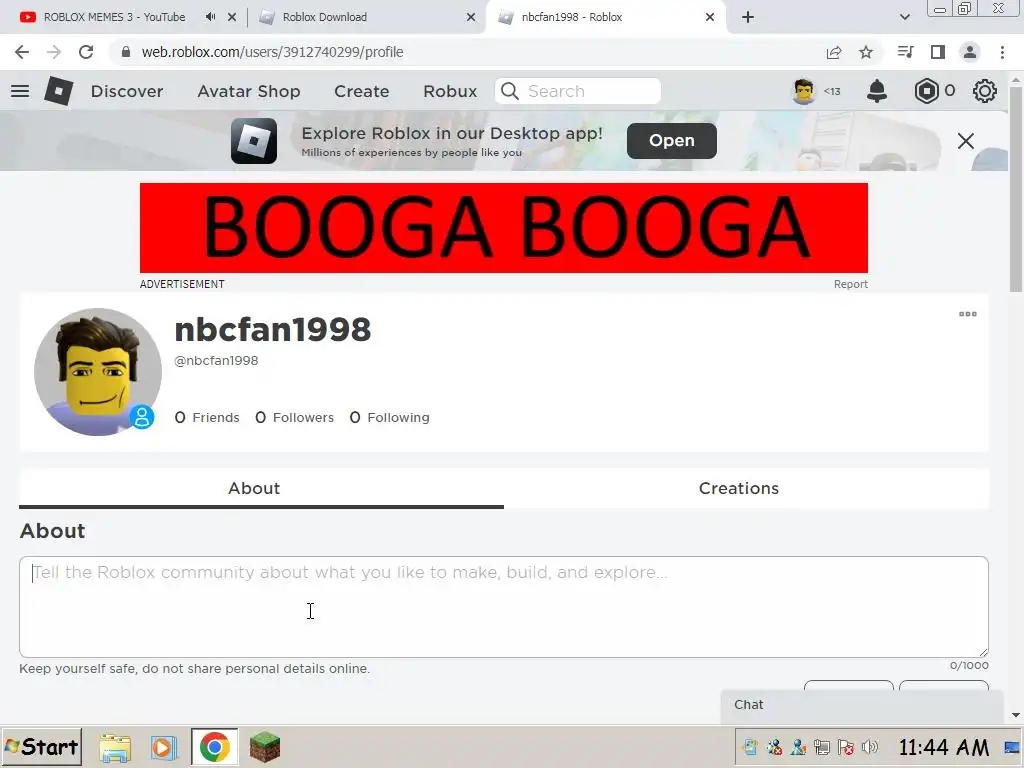The width and height of the screenshot is (1024, 768).
Task: Switch to the Roblox Download tab
Action: click(x=325, y=17)
